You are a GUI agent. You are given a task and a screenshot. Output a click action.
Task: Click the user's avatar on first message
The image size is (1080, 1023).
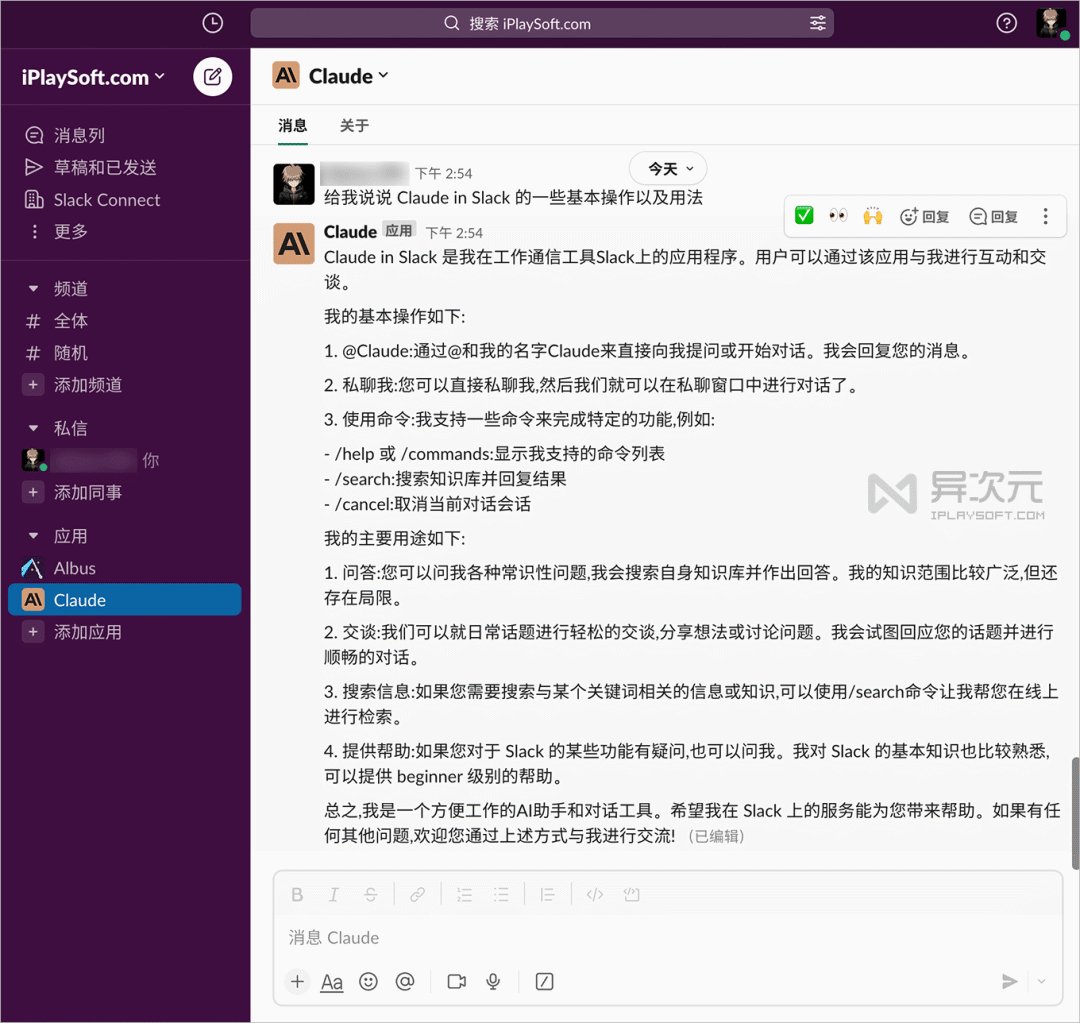[x=294, y=184]
